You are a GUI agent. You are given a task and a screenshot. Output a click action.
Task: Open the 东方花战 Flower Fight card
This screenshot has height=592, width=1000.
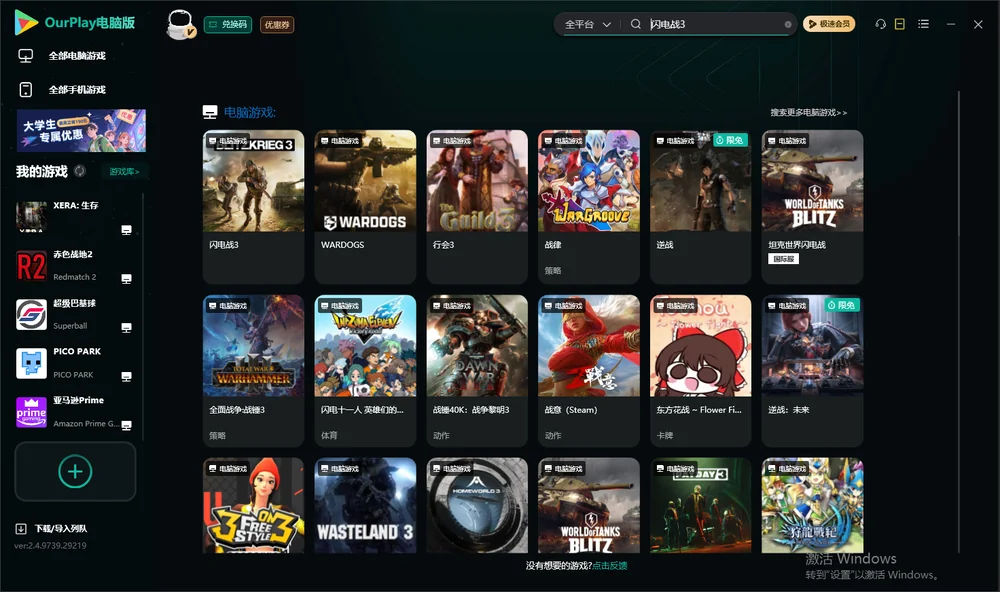700,371
